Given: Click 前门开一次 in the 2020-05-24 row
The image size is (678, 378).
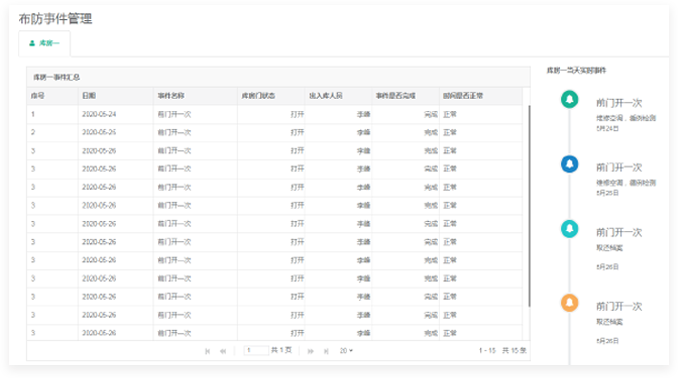Looking at the screenshot, I should click(x=174, y=115).
